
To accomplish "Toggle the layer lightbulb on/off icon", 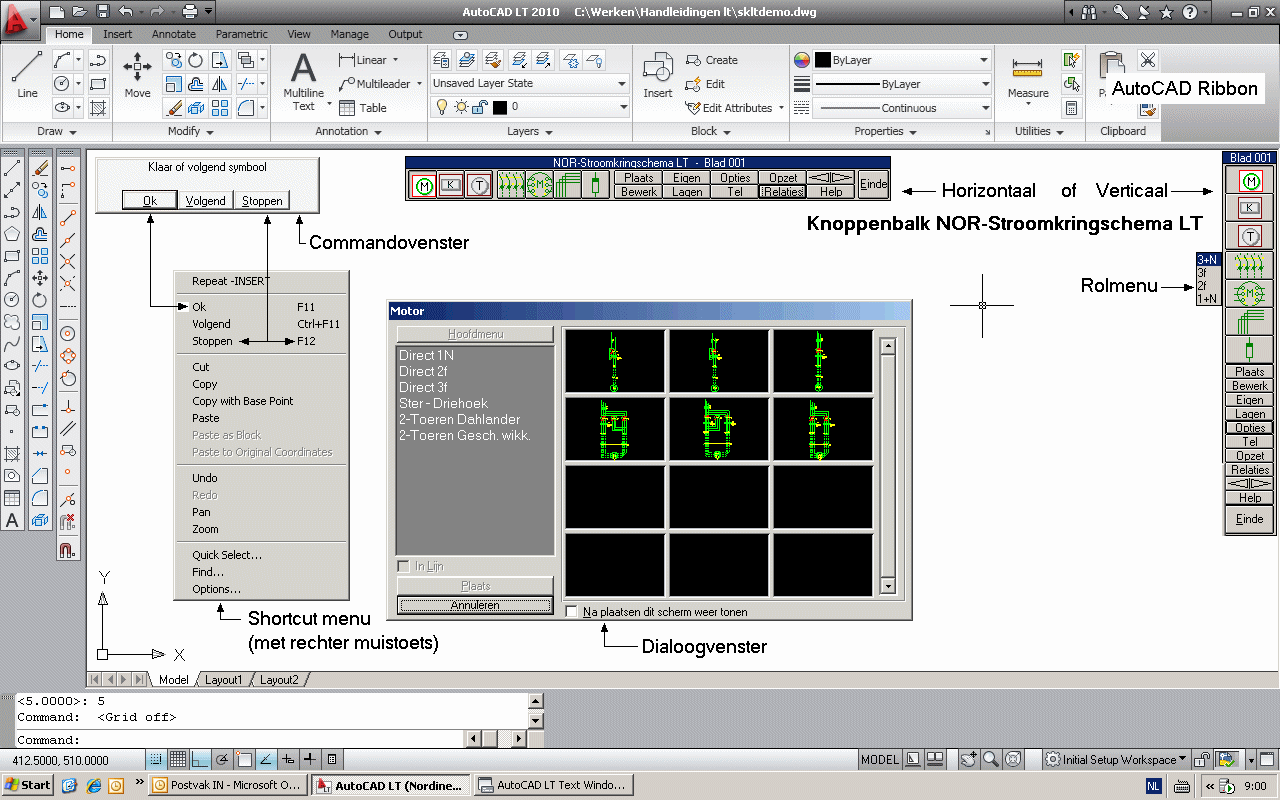I will (x=442, y=107).
